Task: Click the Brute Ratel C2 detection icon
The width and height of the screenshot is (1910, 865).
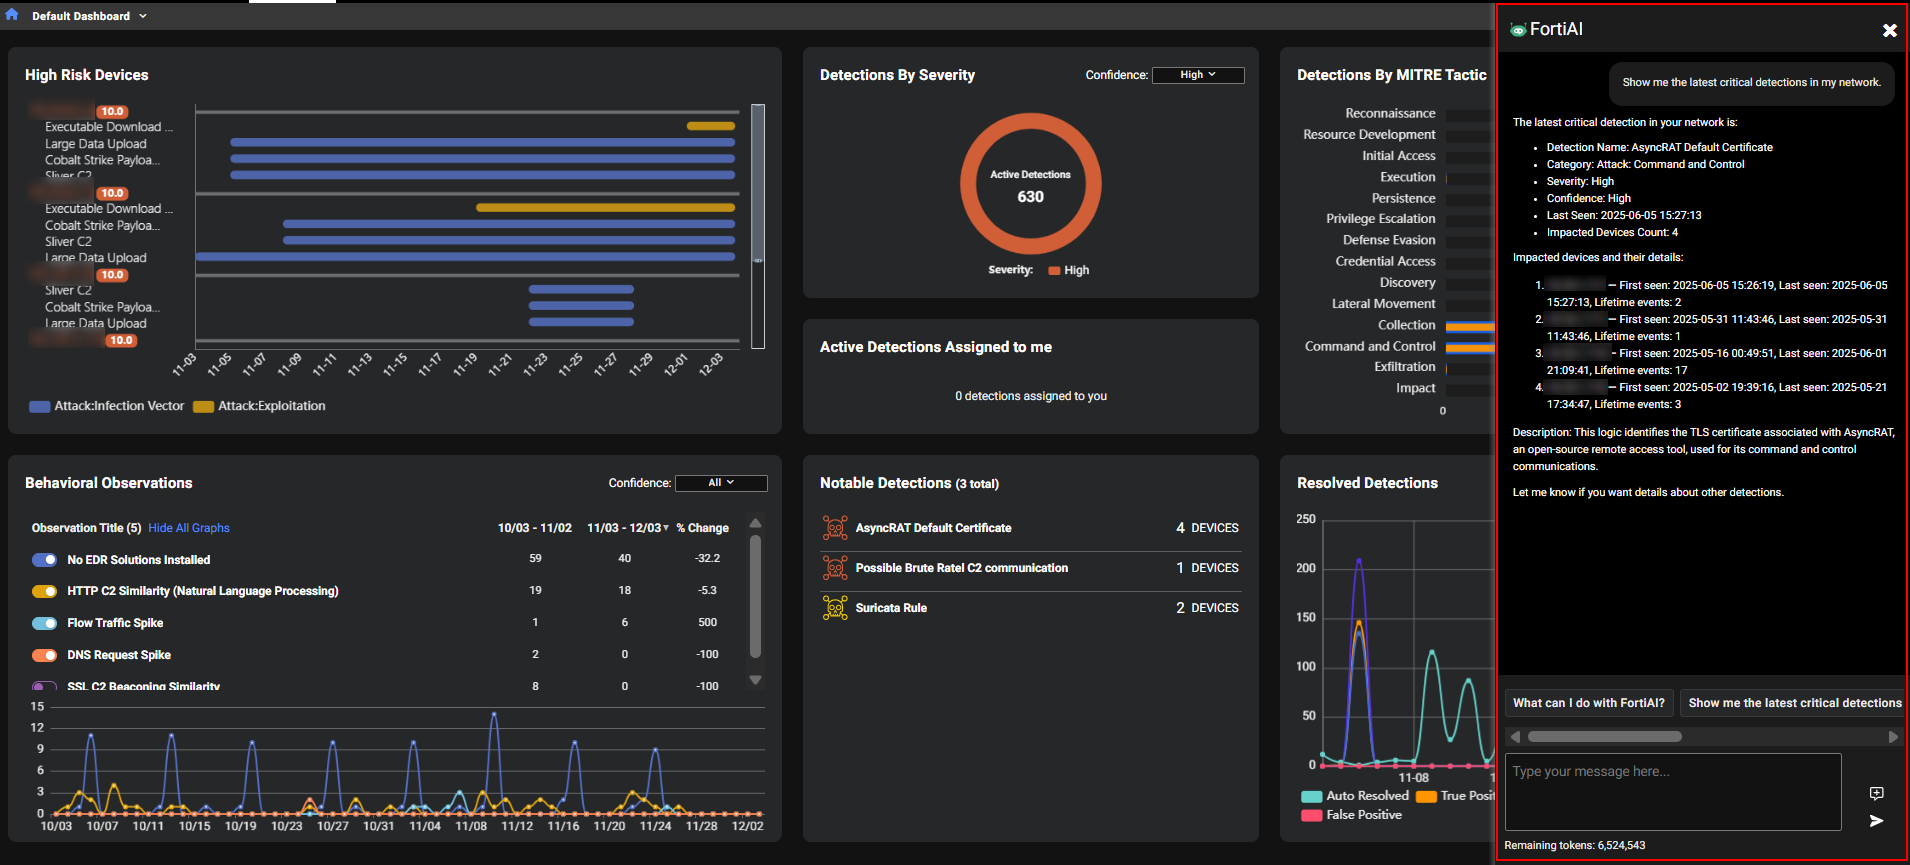Action: coord(834,568)
